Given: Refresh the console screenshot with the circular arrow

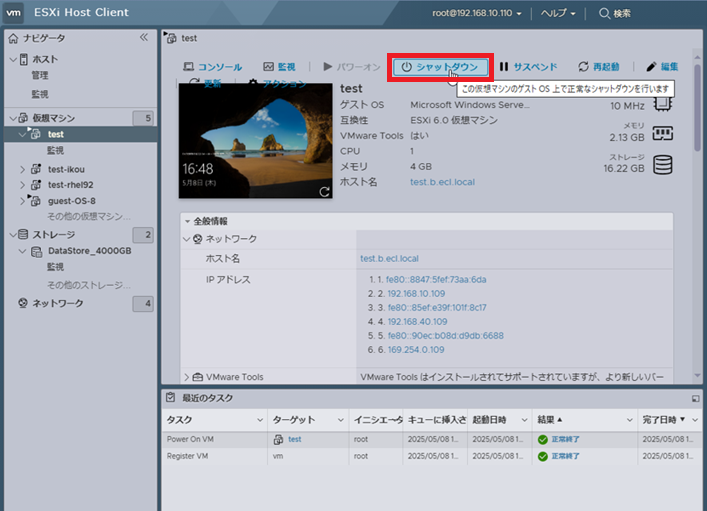Looking at the screenshot, I should pyautogui.click(x=324, y=192).
